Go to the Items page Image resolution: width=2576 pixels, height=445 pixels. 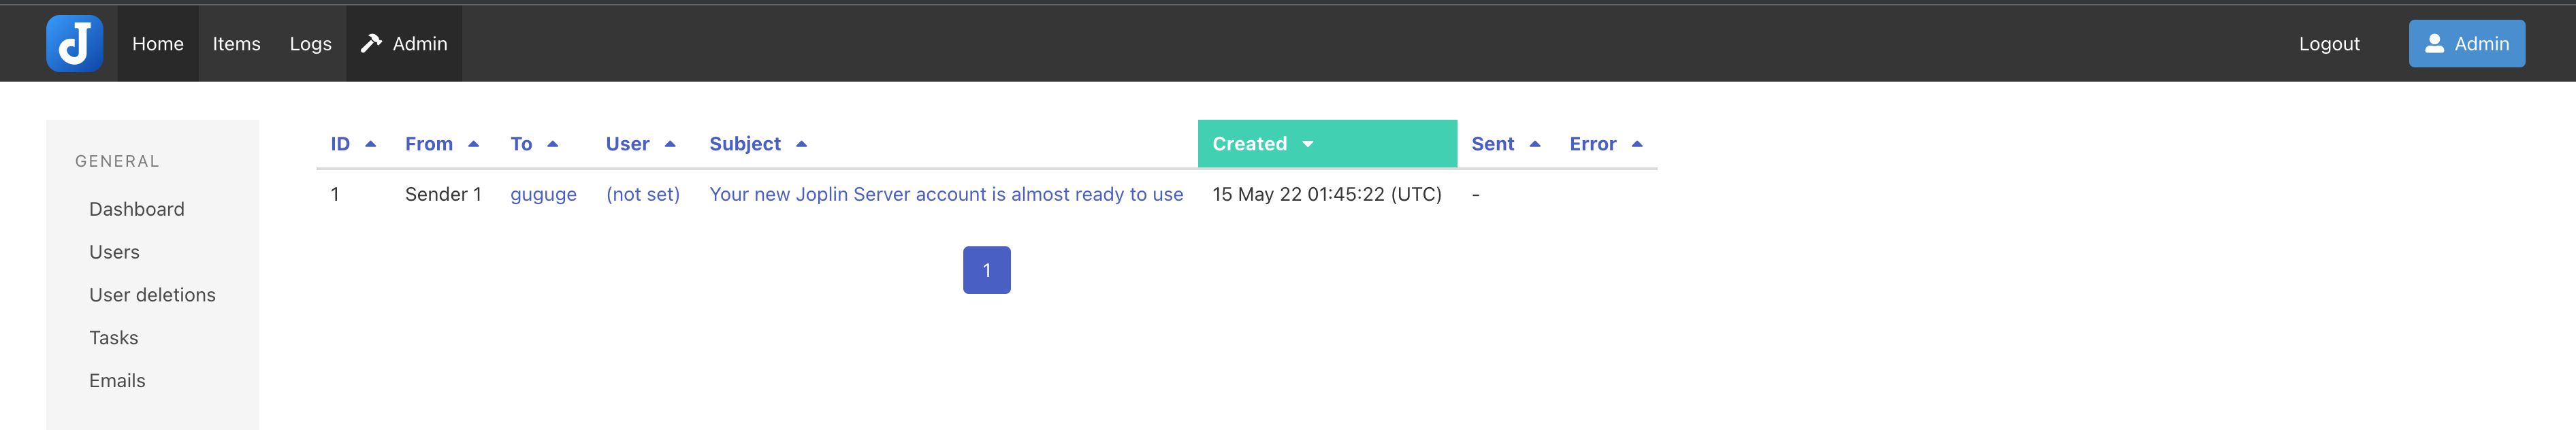[x=236, y=44]
